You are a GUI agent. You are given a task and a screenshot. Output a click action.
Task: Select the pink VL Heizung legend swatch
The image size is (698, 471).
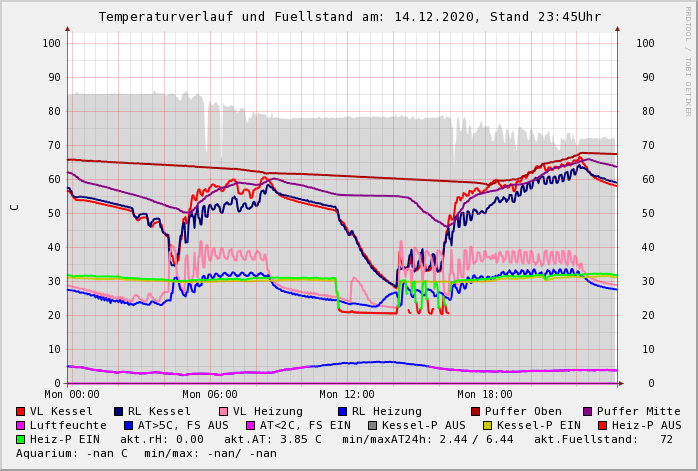pos(223,411)
